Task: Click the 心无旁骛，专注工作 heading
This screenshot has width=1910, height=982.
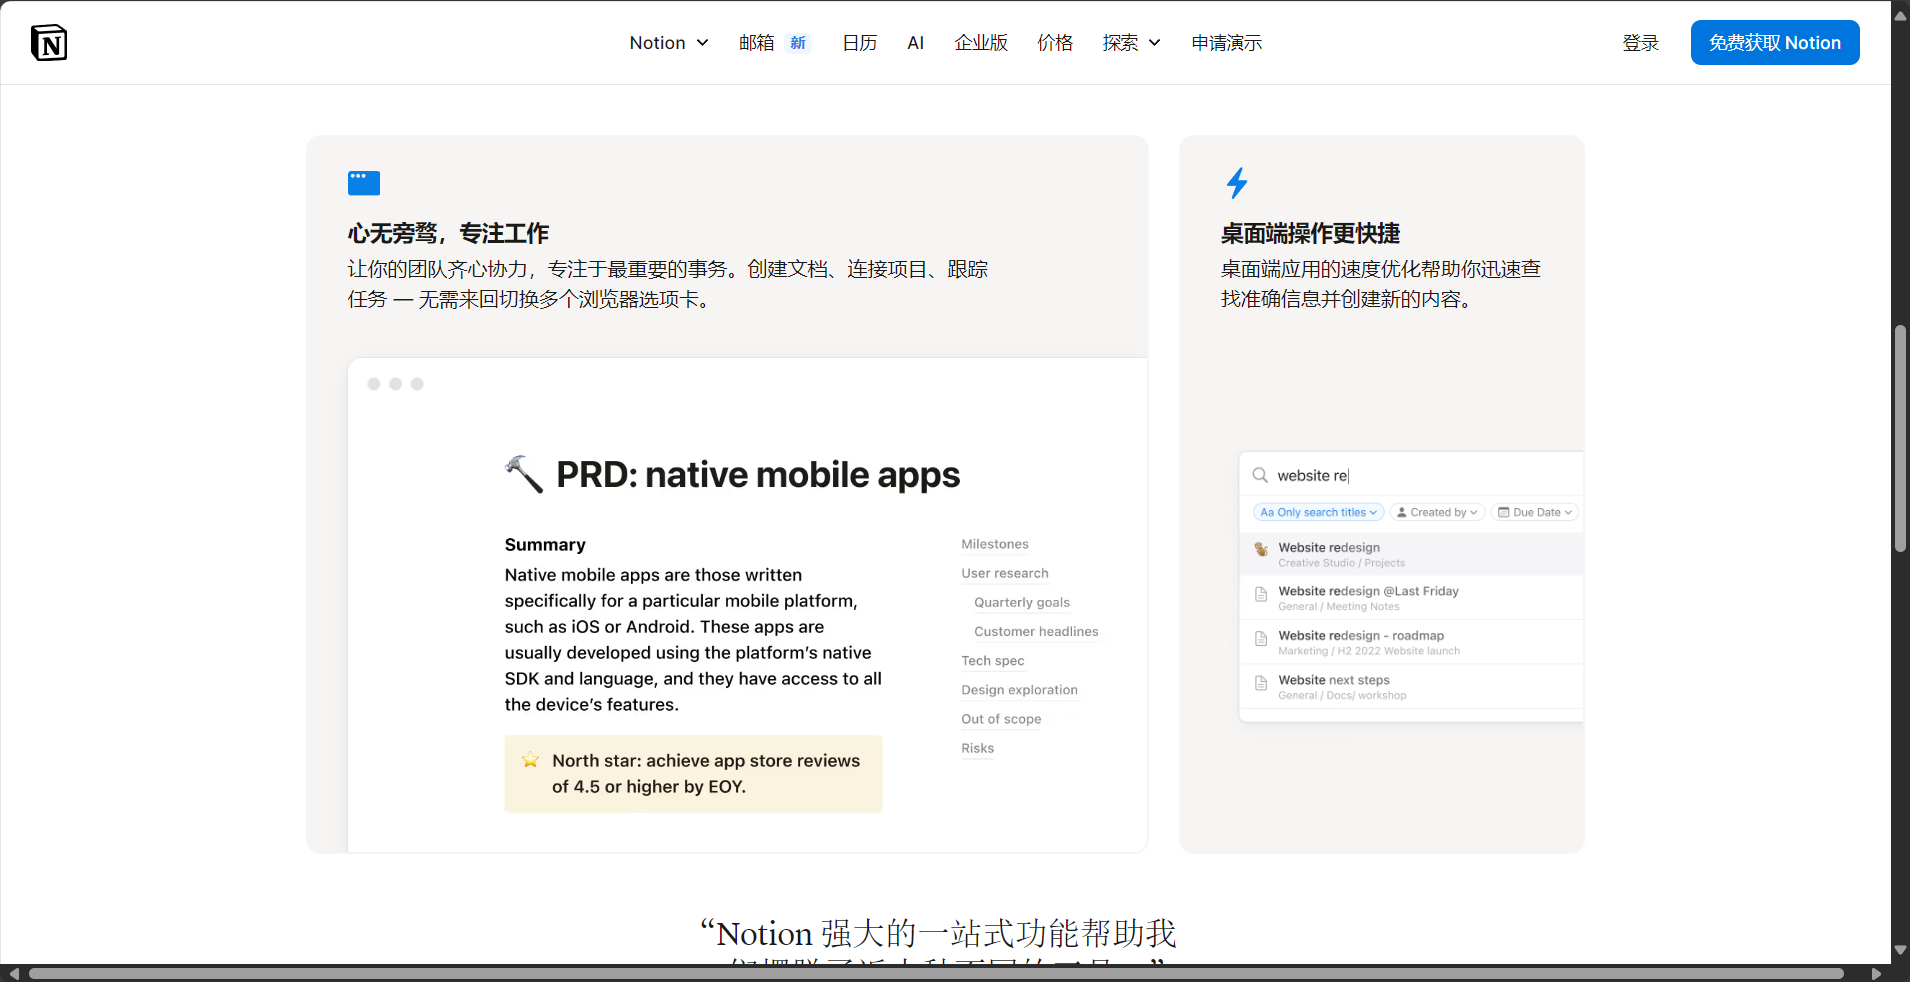Action: coord(448,233)
